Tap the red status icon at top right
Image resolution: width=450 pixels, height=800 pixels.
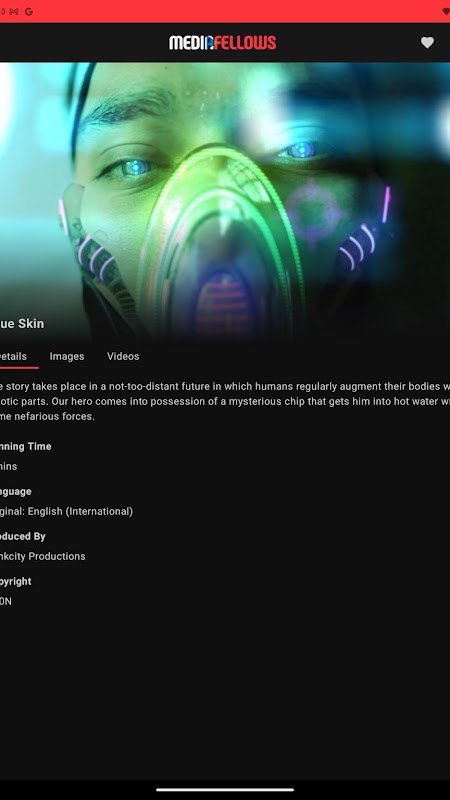coord(446,11)
